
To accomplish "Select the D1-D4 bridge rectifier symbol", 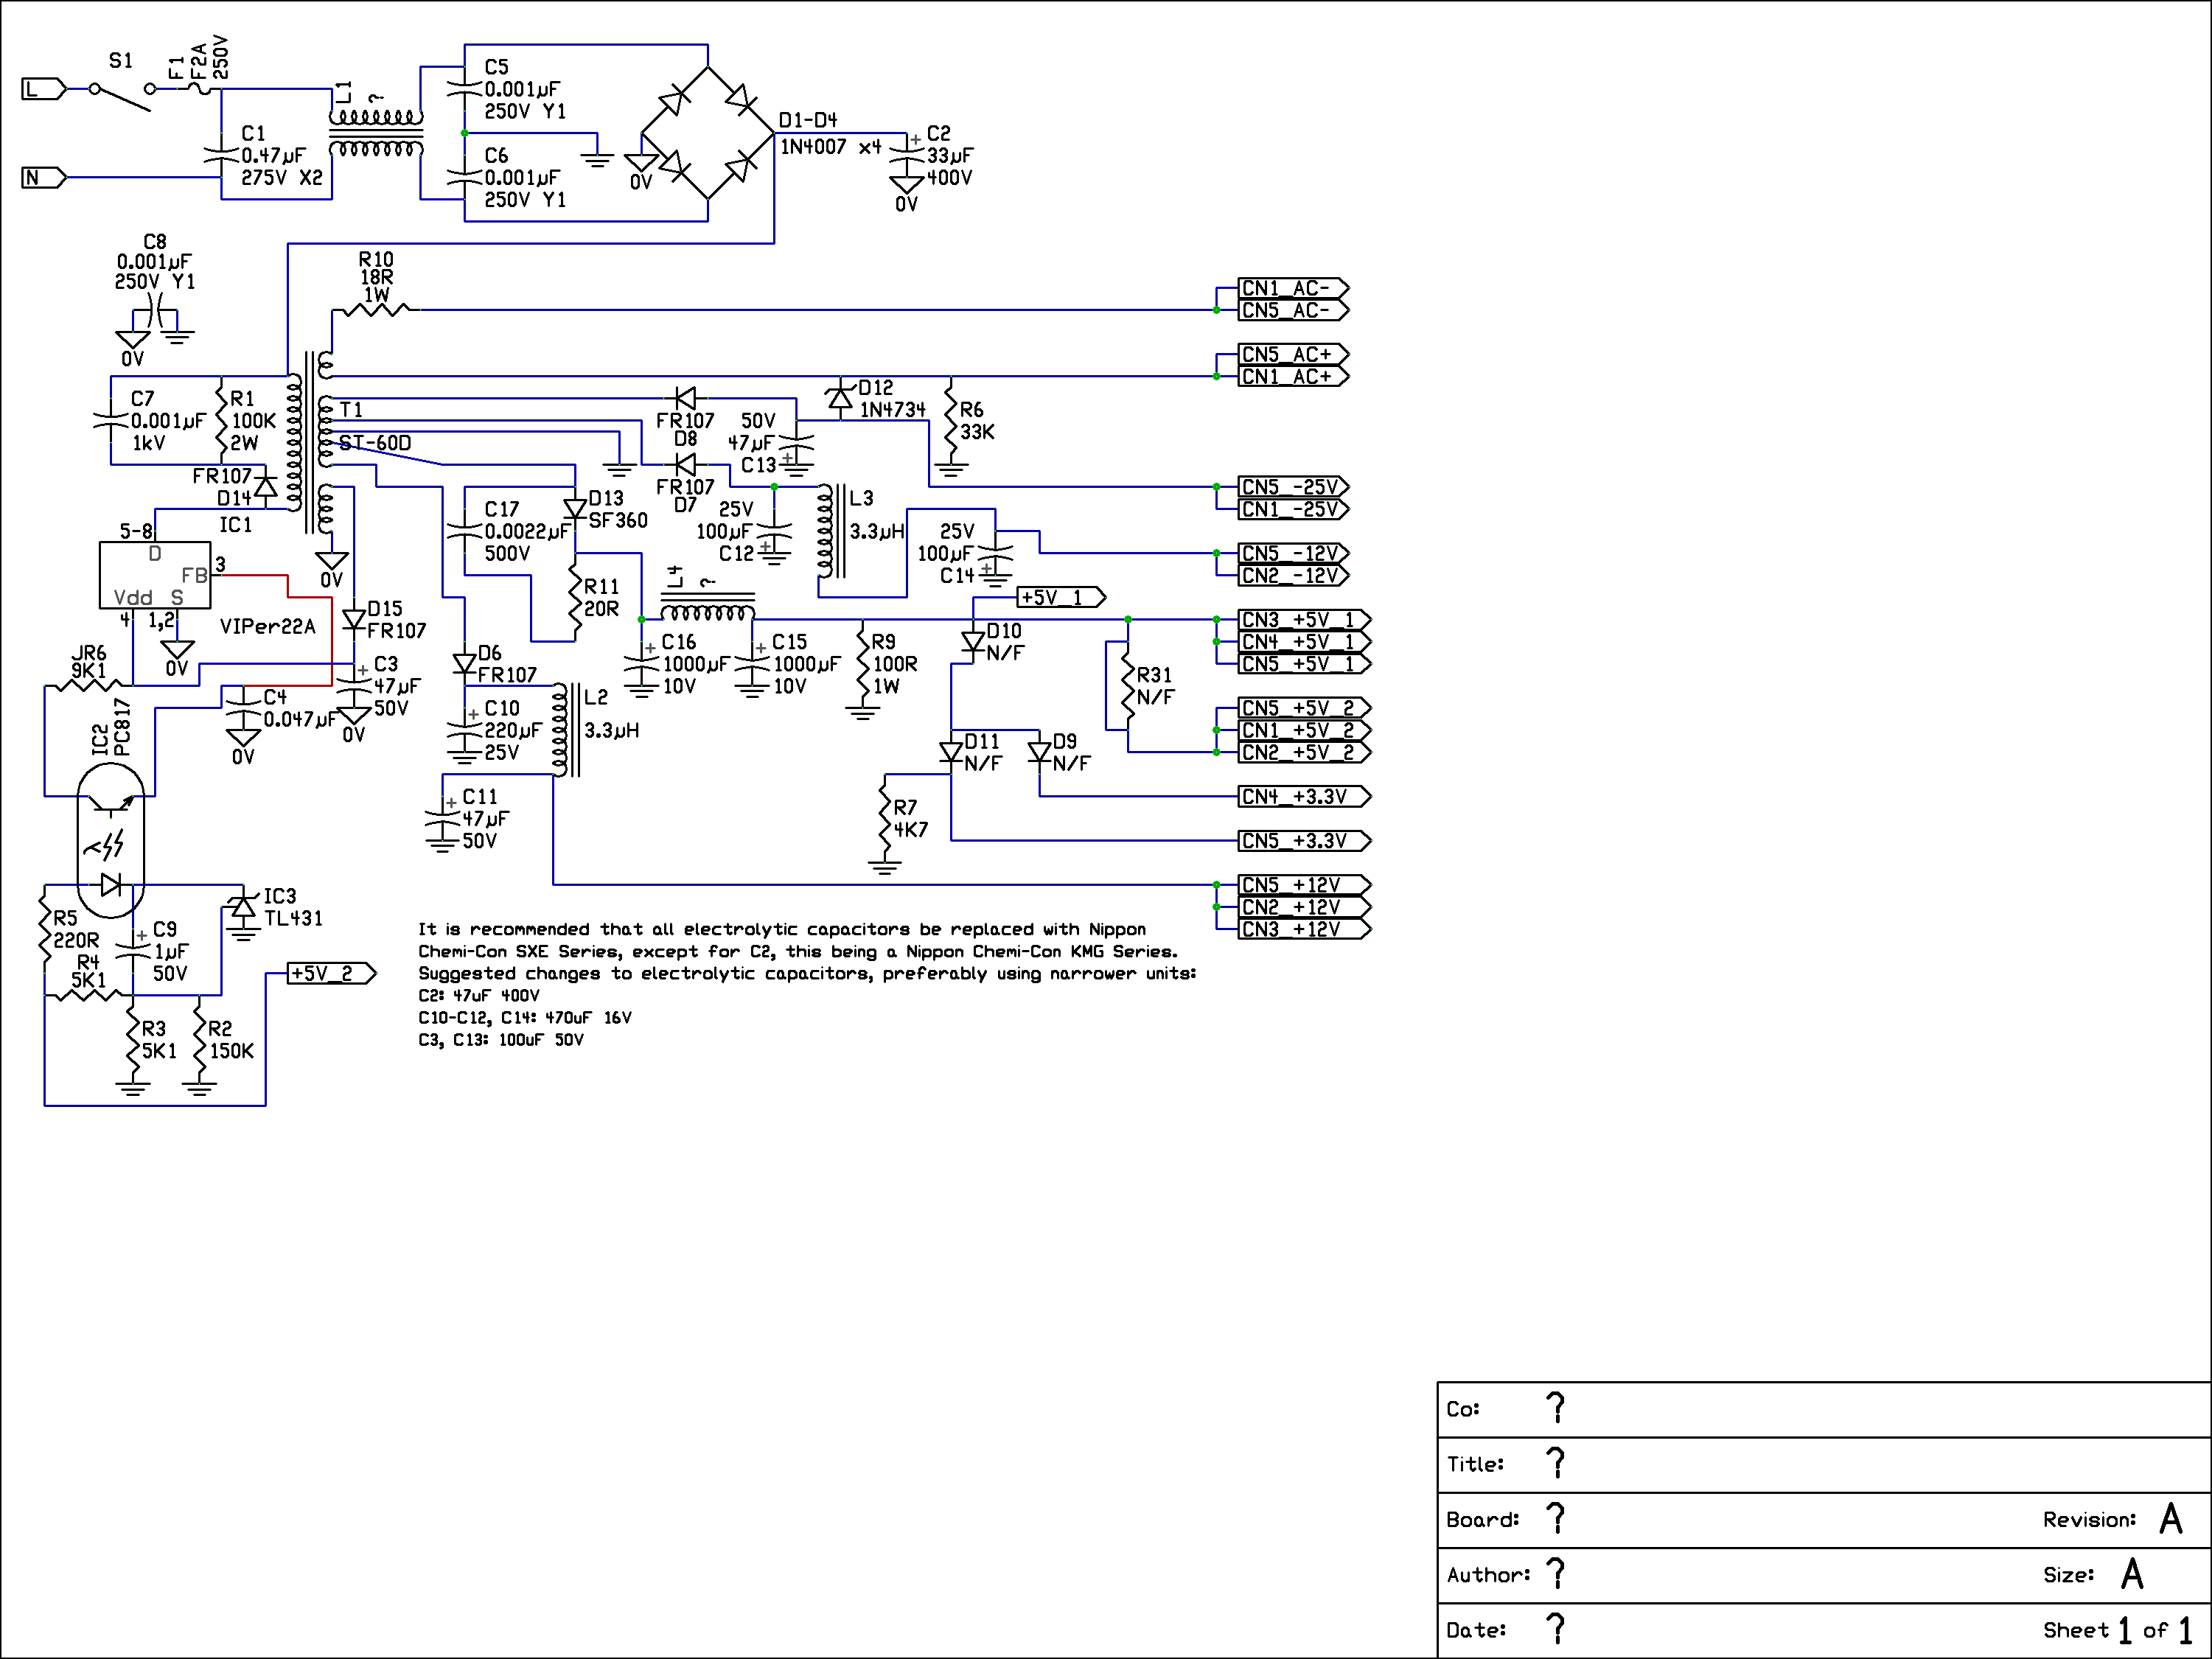I will tap(708, 133).
